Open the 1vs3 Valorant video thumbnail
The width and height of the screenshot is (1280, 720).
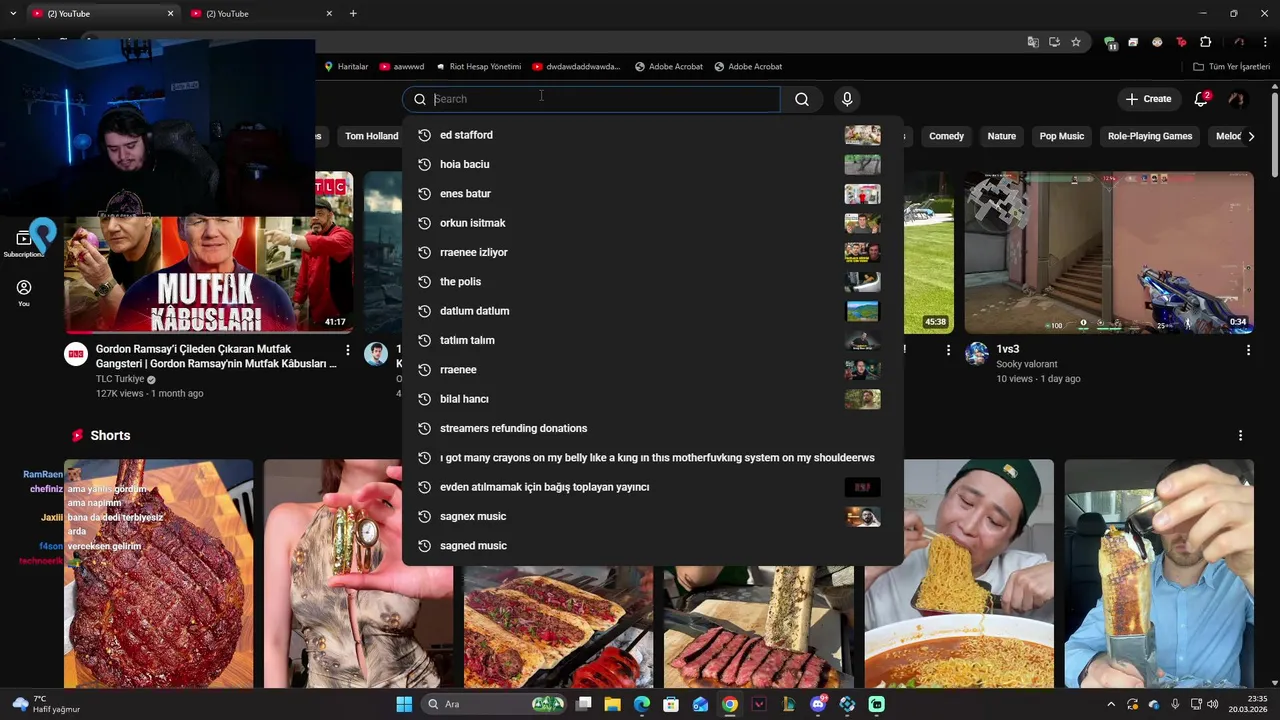(1108, 253)
